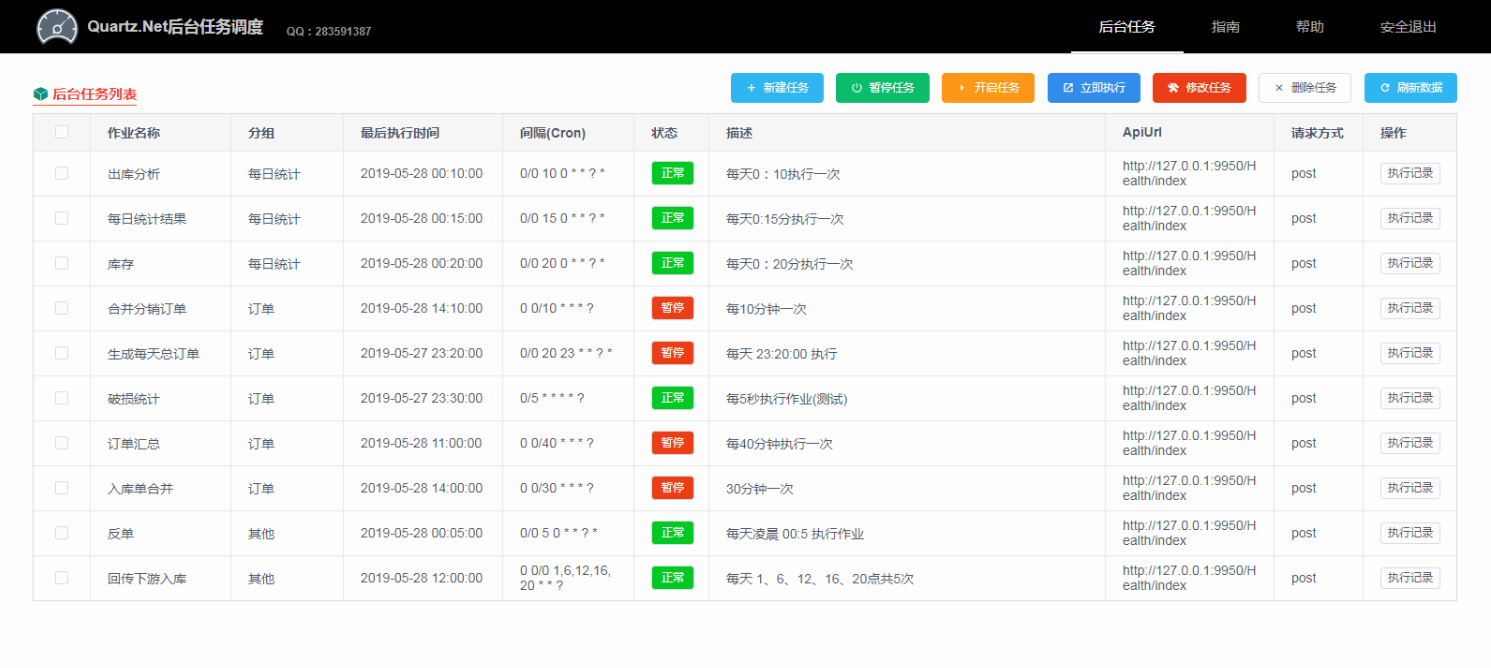Viewport: 1491px width, 668px height.
Task: Click the 删除任务 button
Action: [1305, 88]
